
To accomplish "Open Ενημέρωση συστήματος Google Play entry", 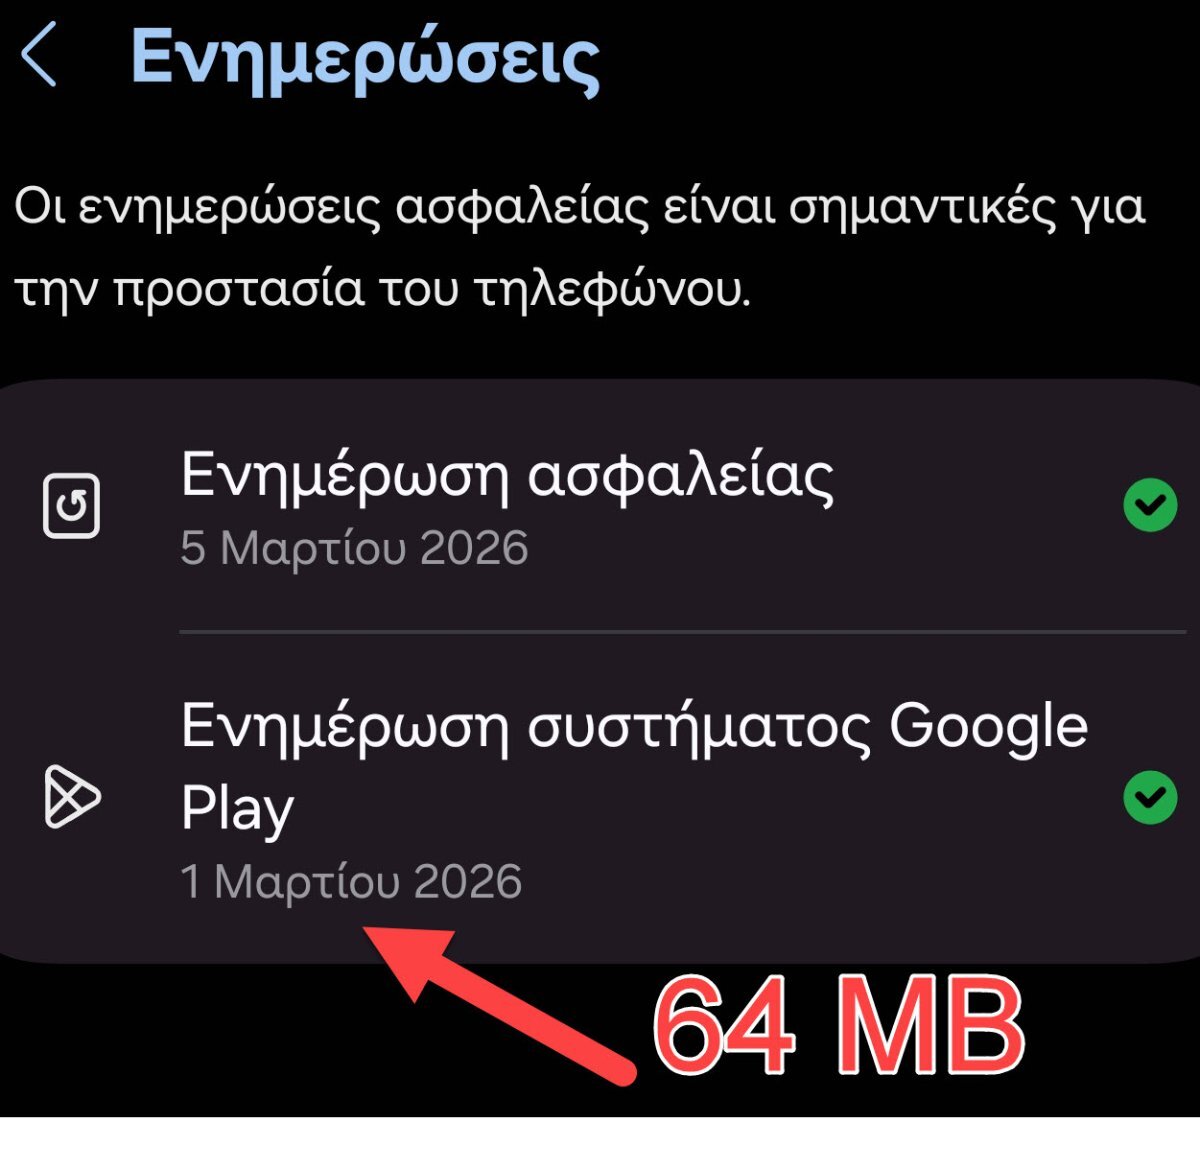I will point(600,798).
